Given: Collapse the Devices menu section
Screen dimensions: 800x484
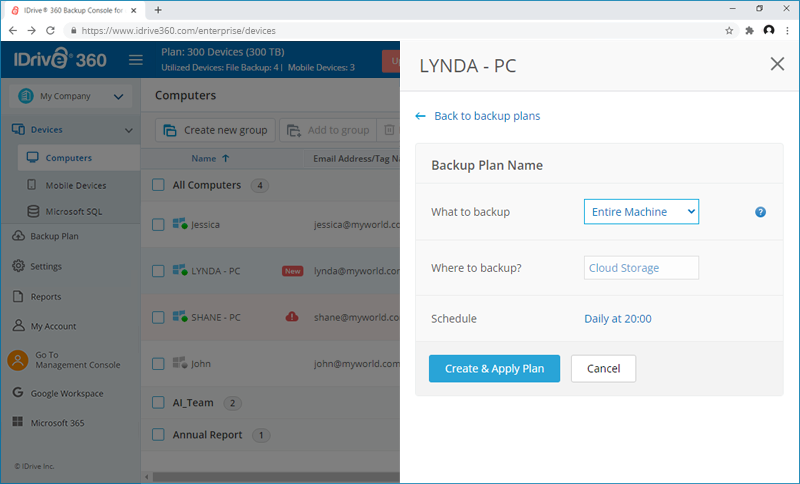Looking at the screenshot, I should 129,130.
